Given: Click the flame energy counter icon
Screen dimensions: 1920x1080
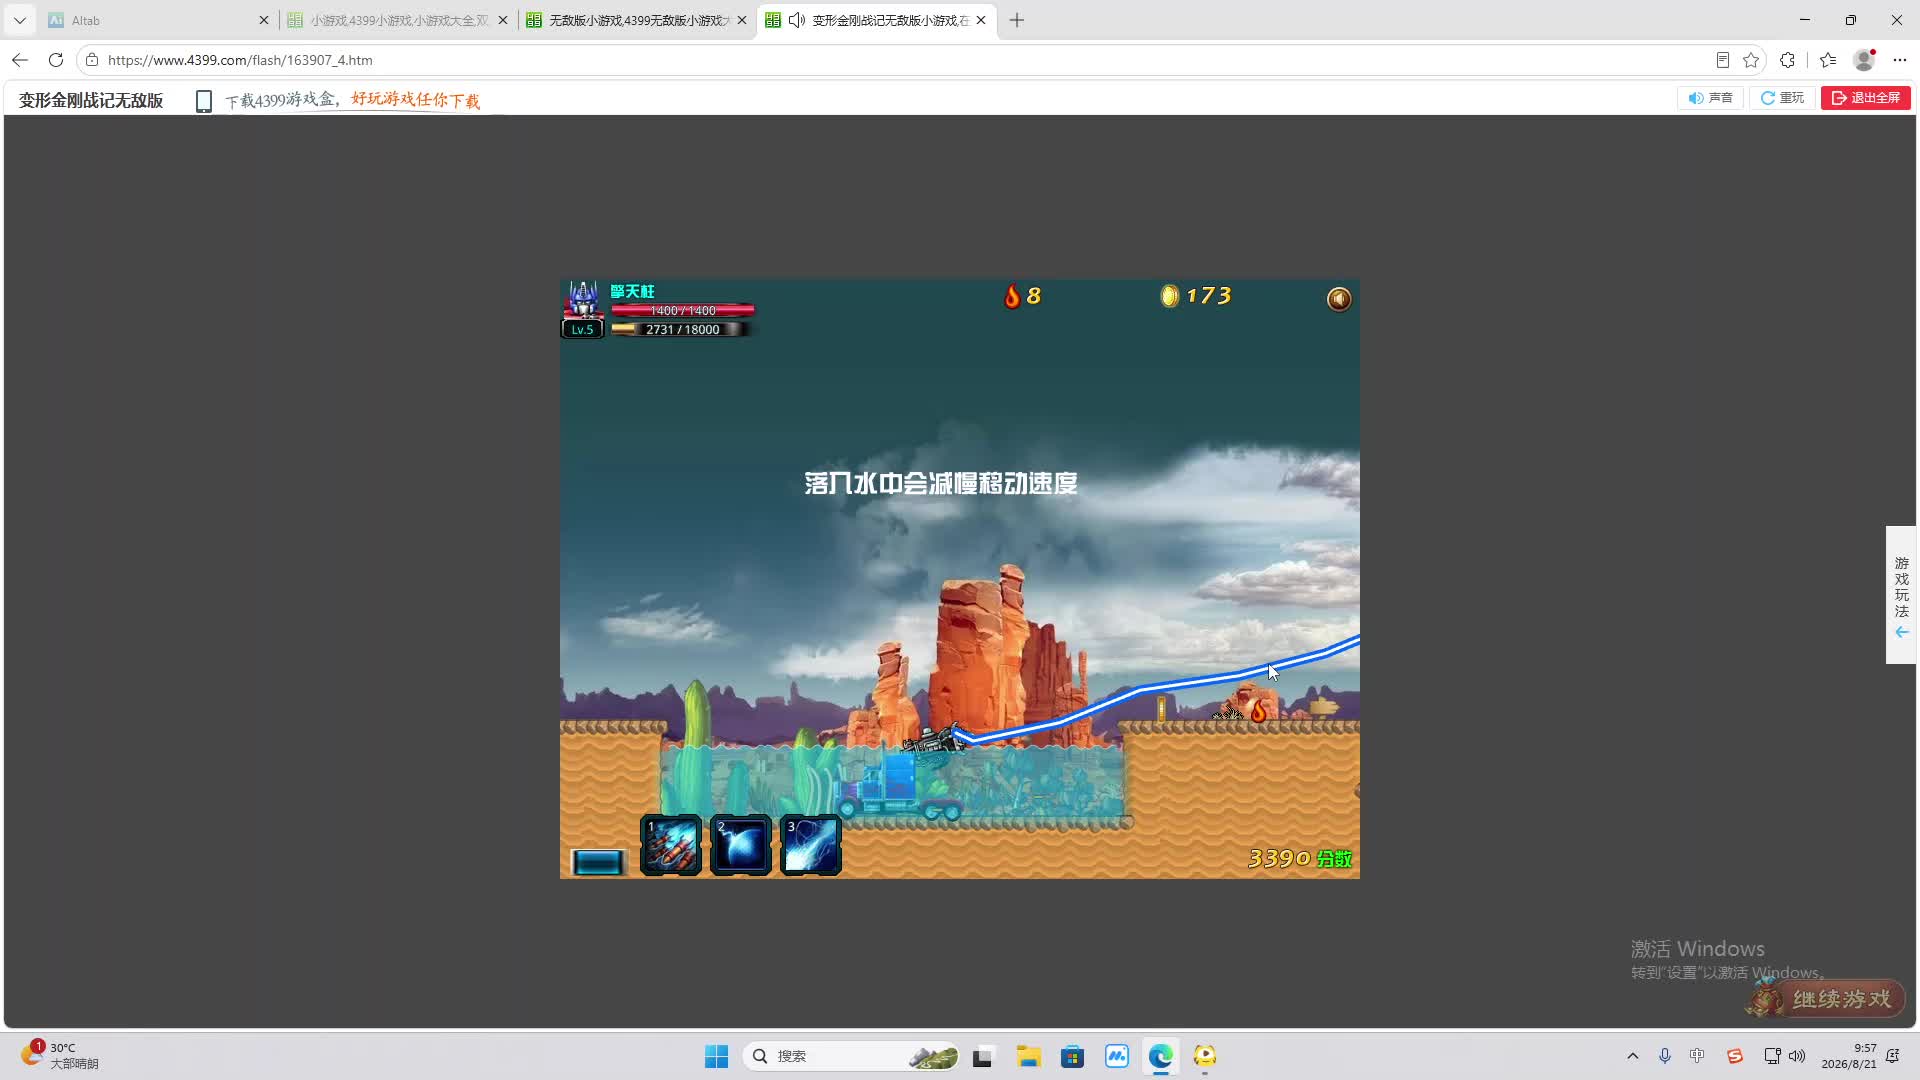Looking at the screenshot, I should point(1012,296).
